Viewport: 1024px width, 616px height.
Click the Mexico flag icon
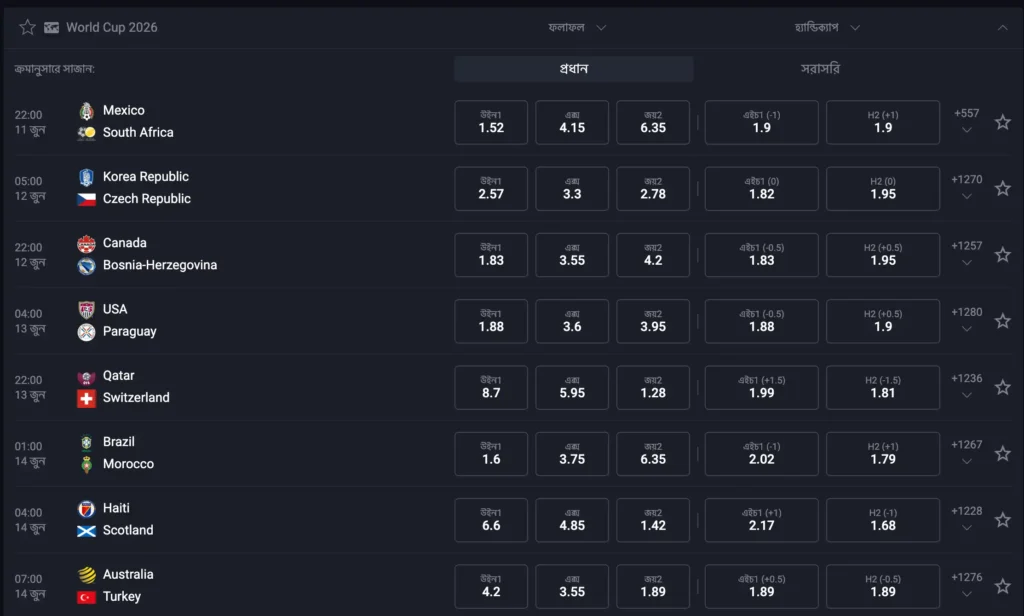(x=87, y=110)
